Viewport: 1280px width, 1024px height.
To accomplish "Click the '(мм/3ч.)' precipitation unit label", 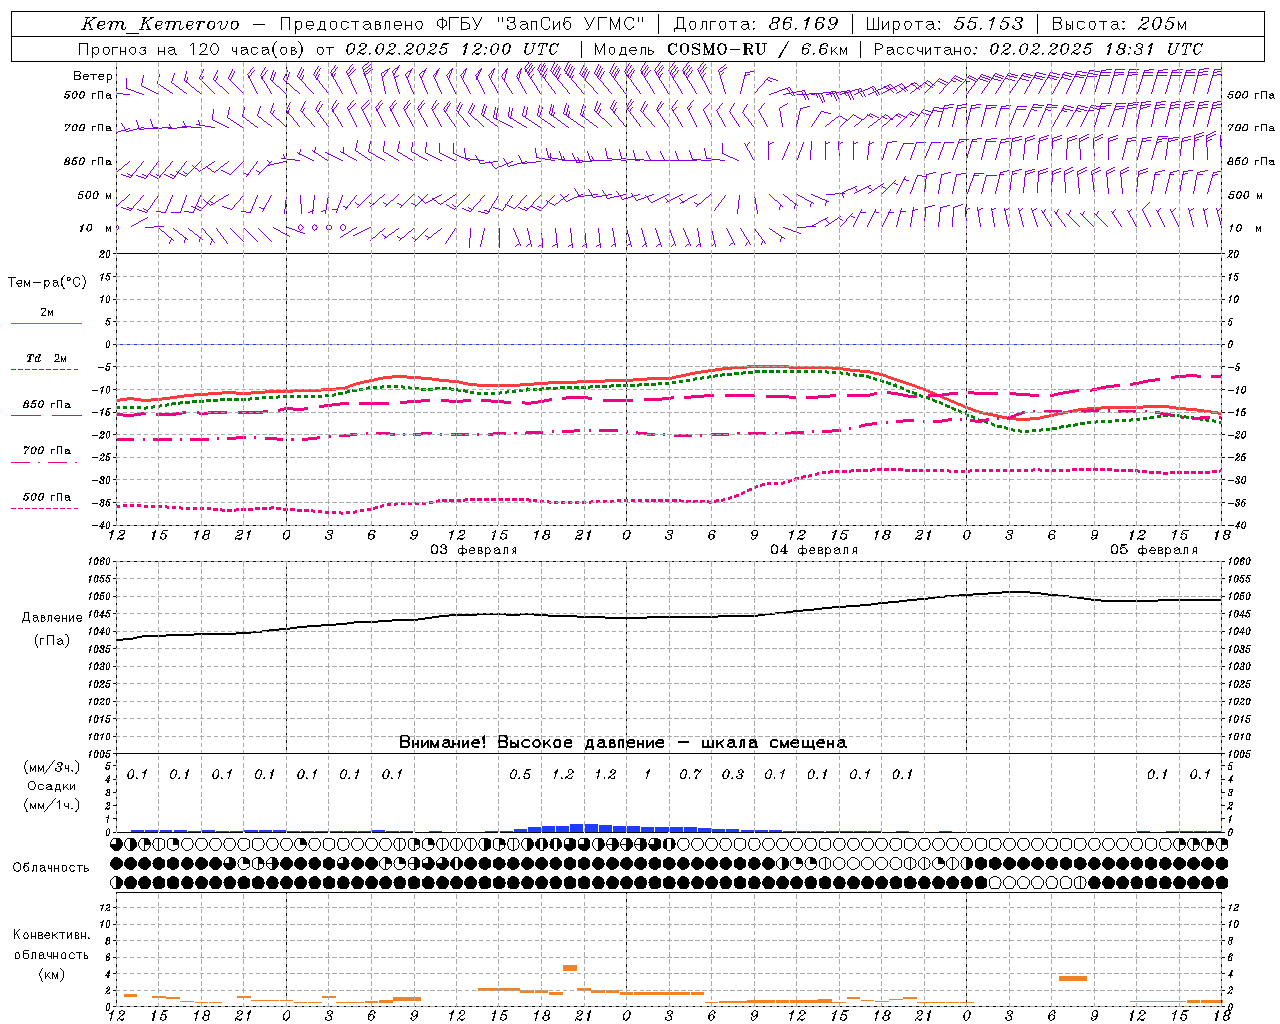I will click(x=51, y=767).
